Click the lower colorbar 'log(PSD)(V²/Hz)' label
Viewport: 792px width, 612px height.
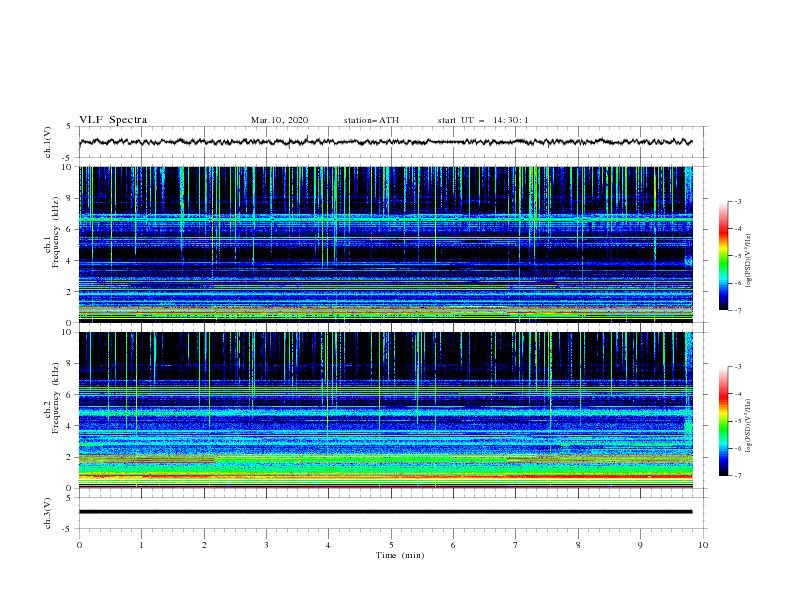[x=749, y=425]
